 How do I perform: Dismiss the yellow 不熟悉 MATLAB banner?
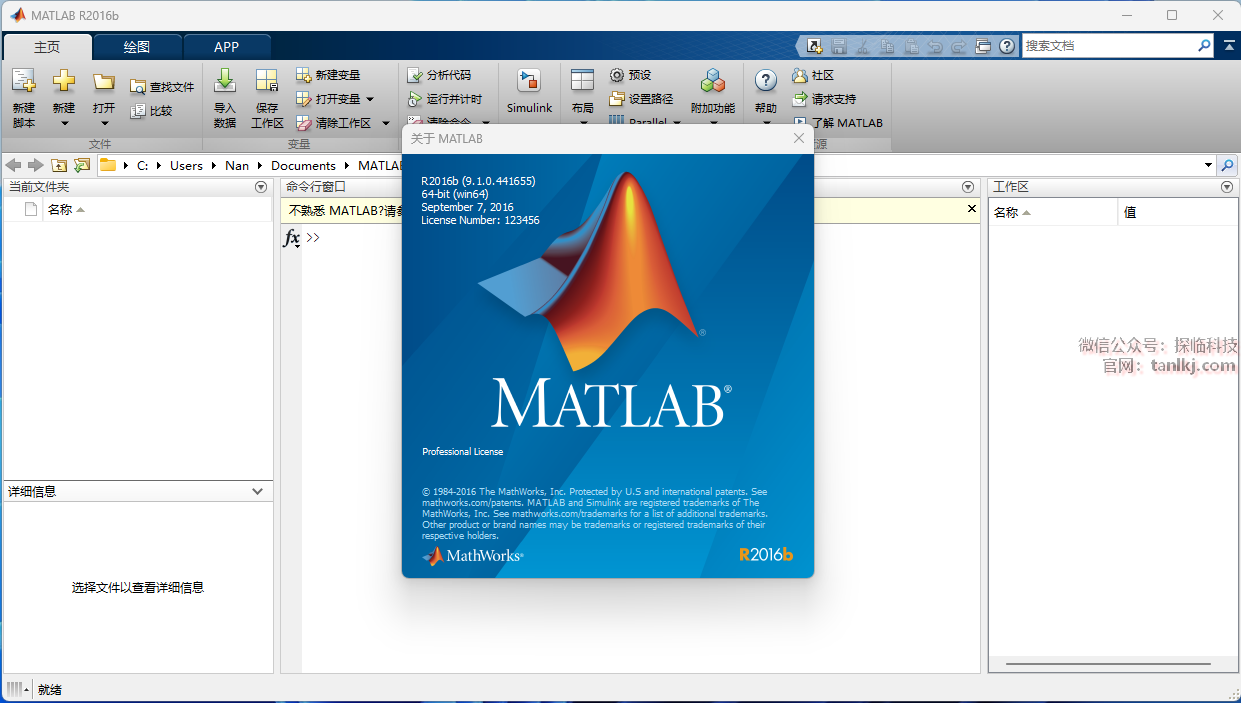(x=972, y=209)
